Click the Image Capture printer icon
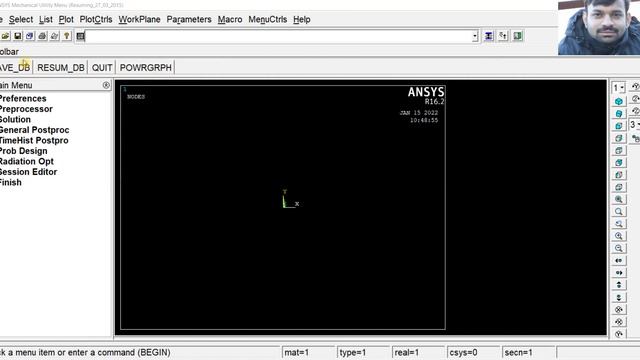 pyautogui.click(x=42, y=36)
